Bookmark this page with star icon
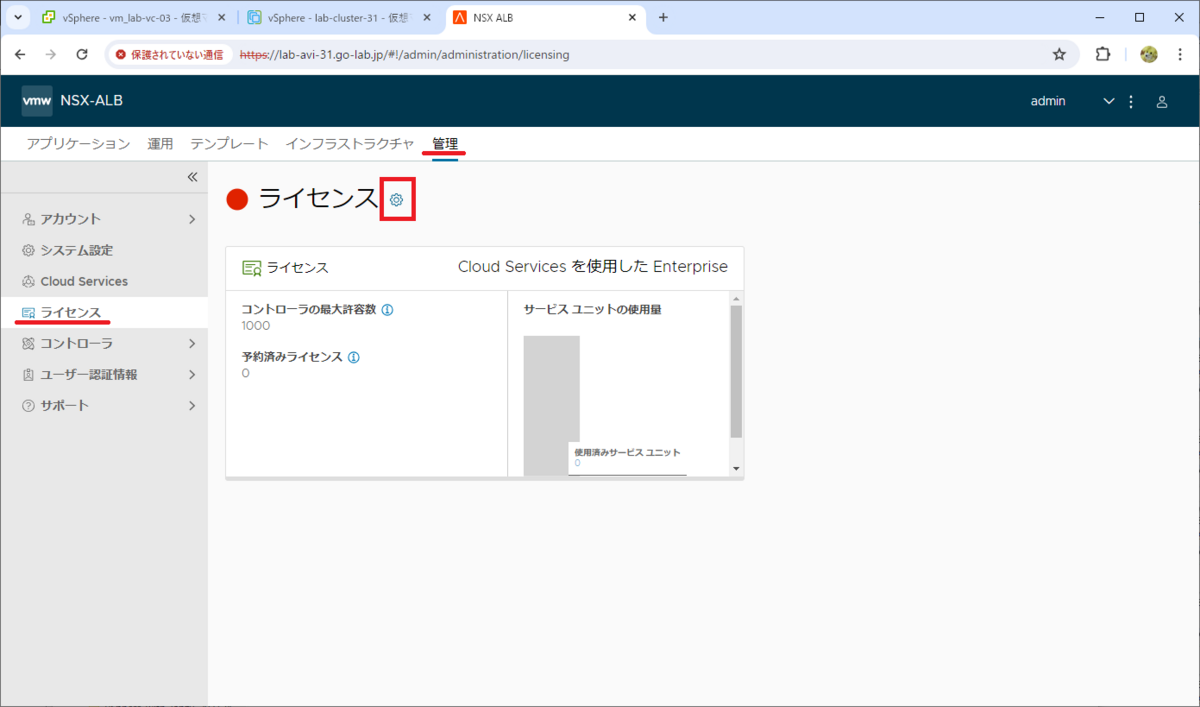The width and height of the screenshot is (1200, 707). click(x=1059, y=54)
